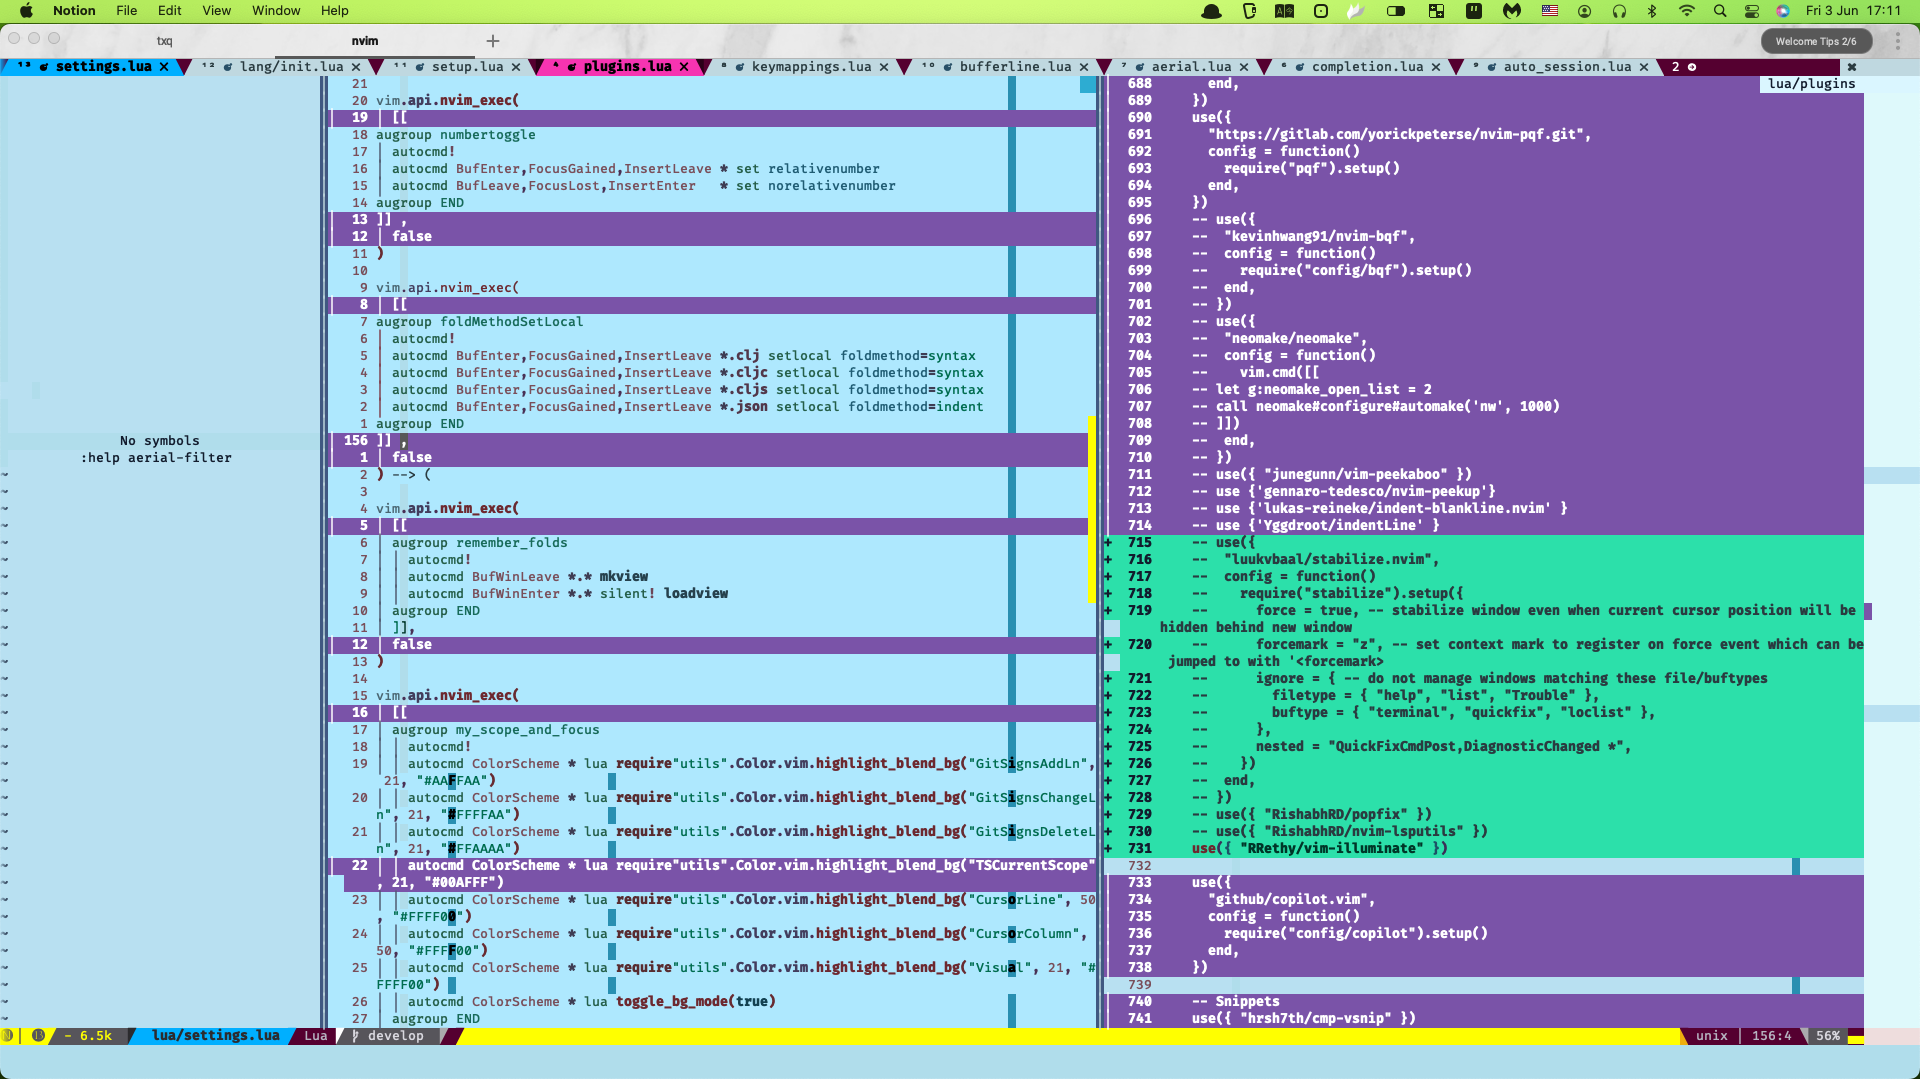1920x1079 pixels.
Task: Close the setup.lua buffer
Action: [516, 67]
